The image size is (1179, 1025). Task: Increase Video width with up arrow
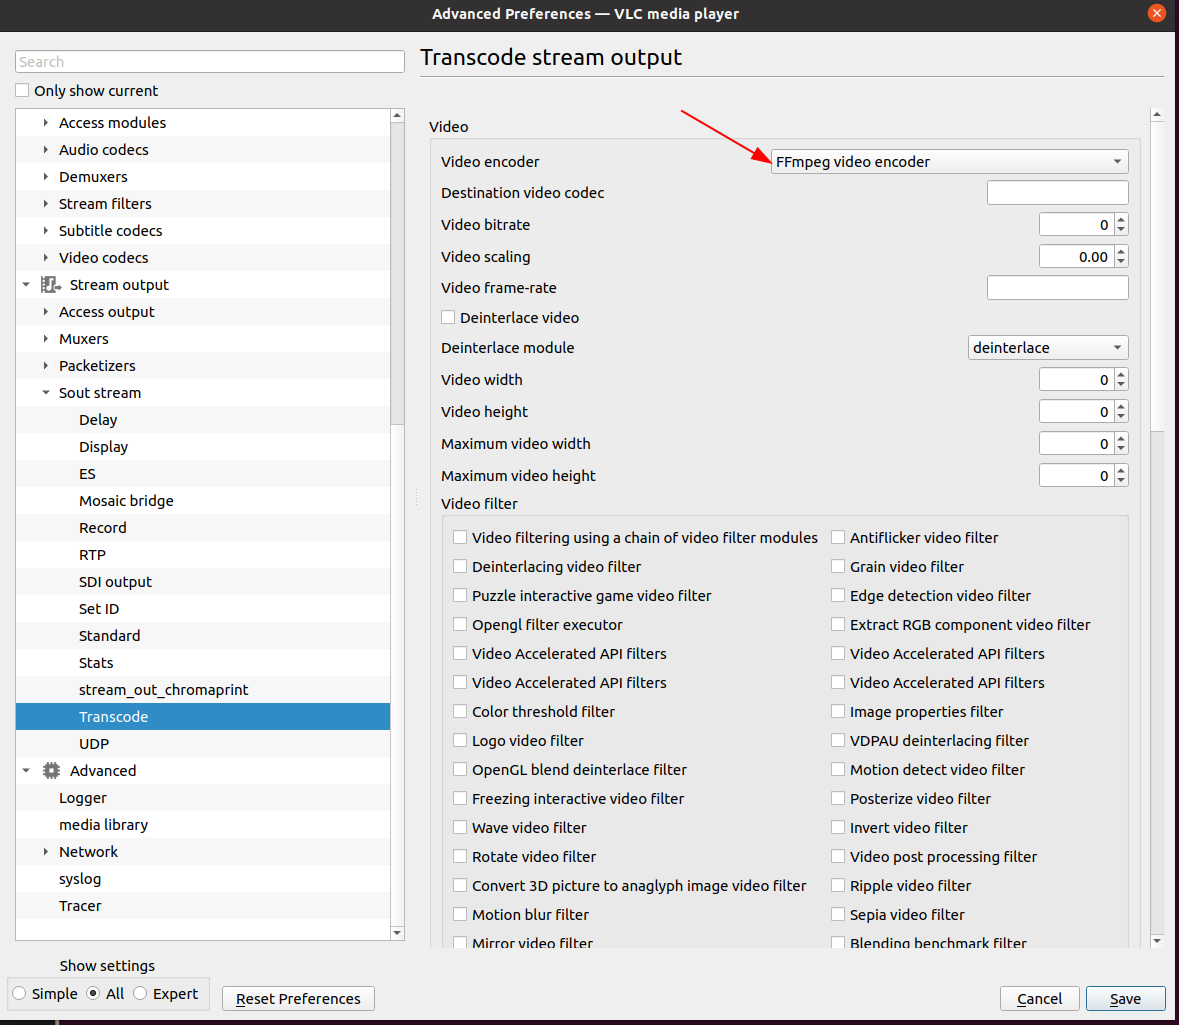[1121, 375]
